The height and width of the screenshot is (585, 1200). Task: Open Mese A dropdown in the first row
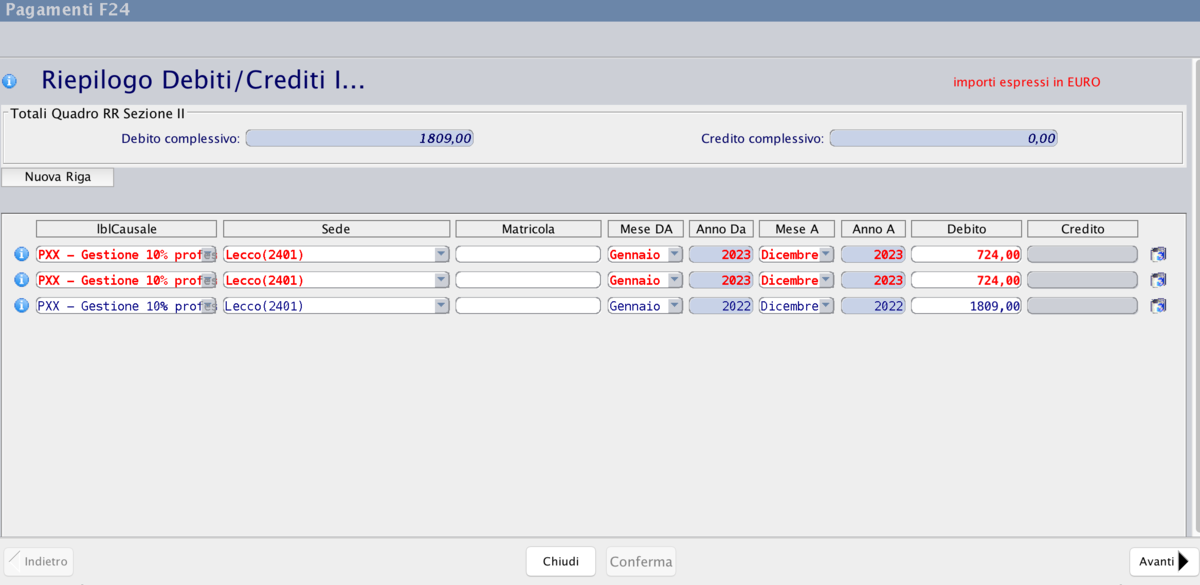pos(826,255)
